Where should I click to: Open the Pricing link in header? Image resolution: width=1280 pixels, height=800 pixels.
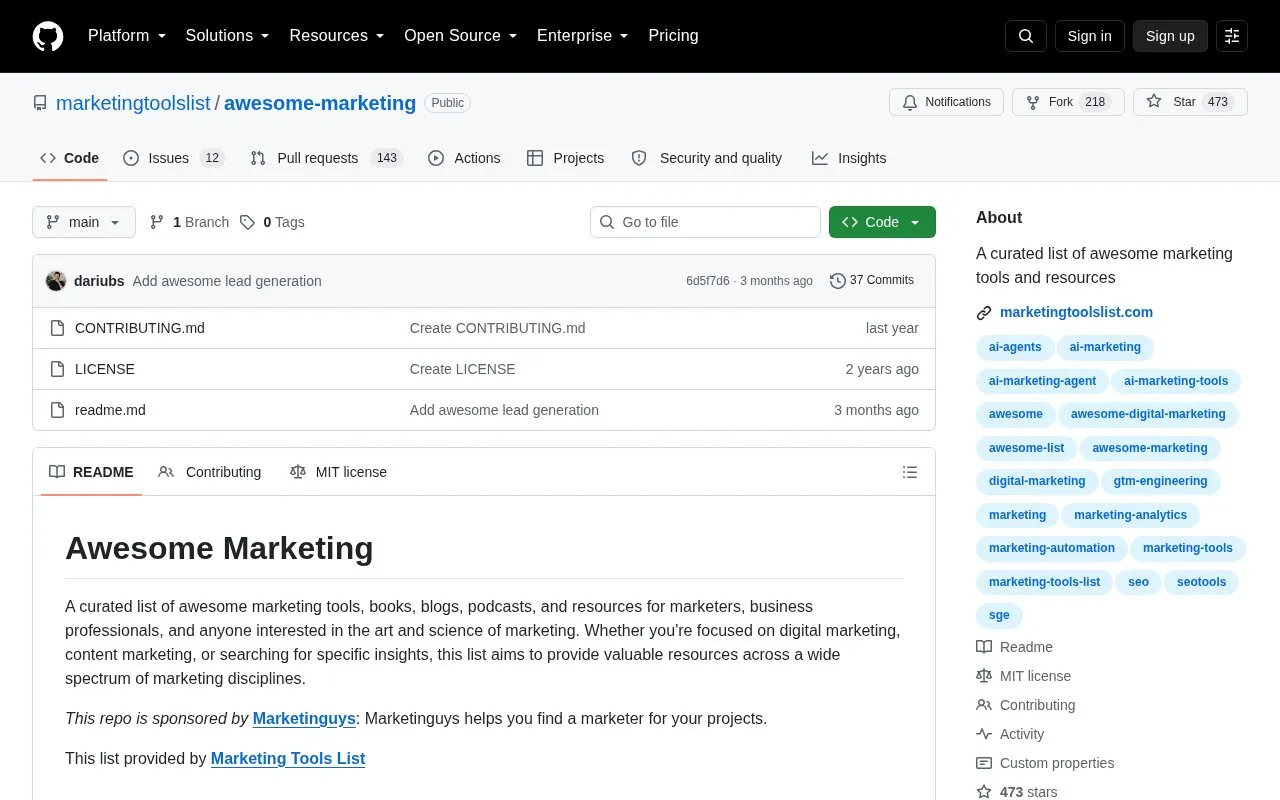(673, 36)
